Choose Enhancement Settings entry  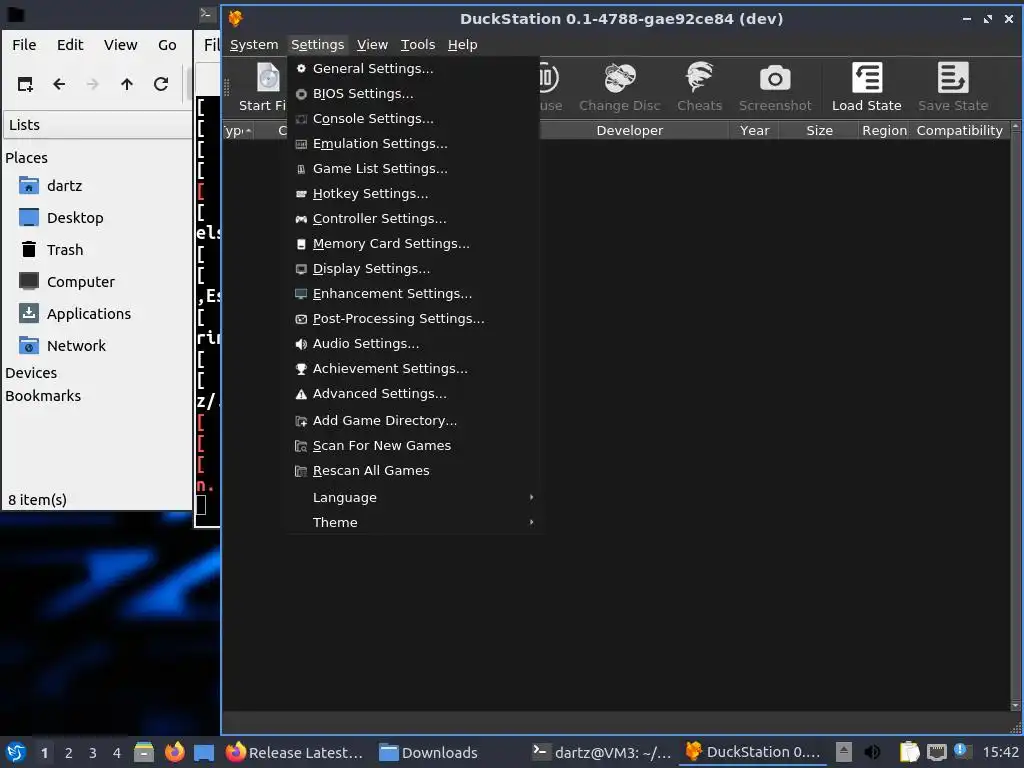[413, 293]
